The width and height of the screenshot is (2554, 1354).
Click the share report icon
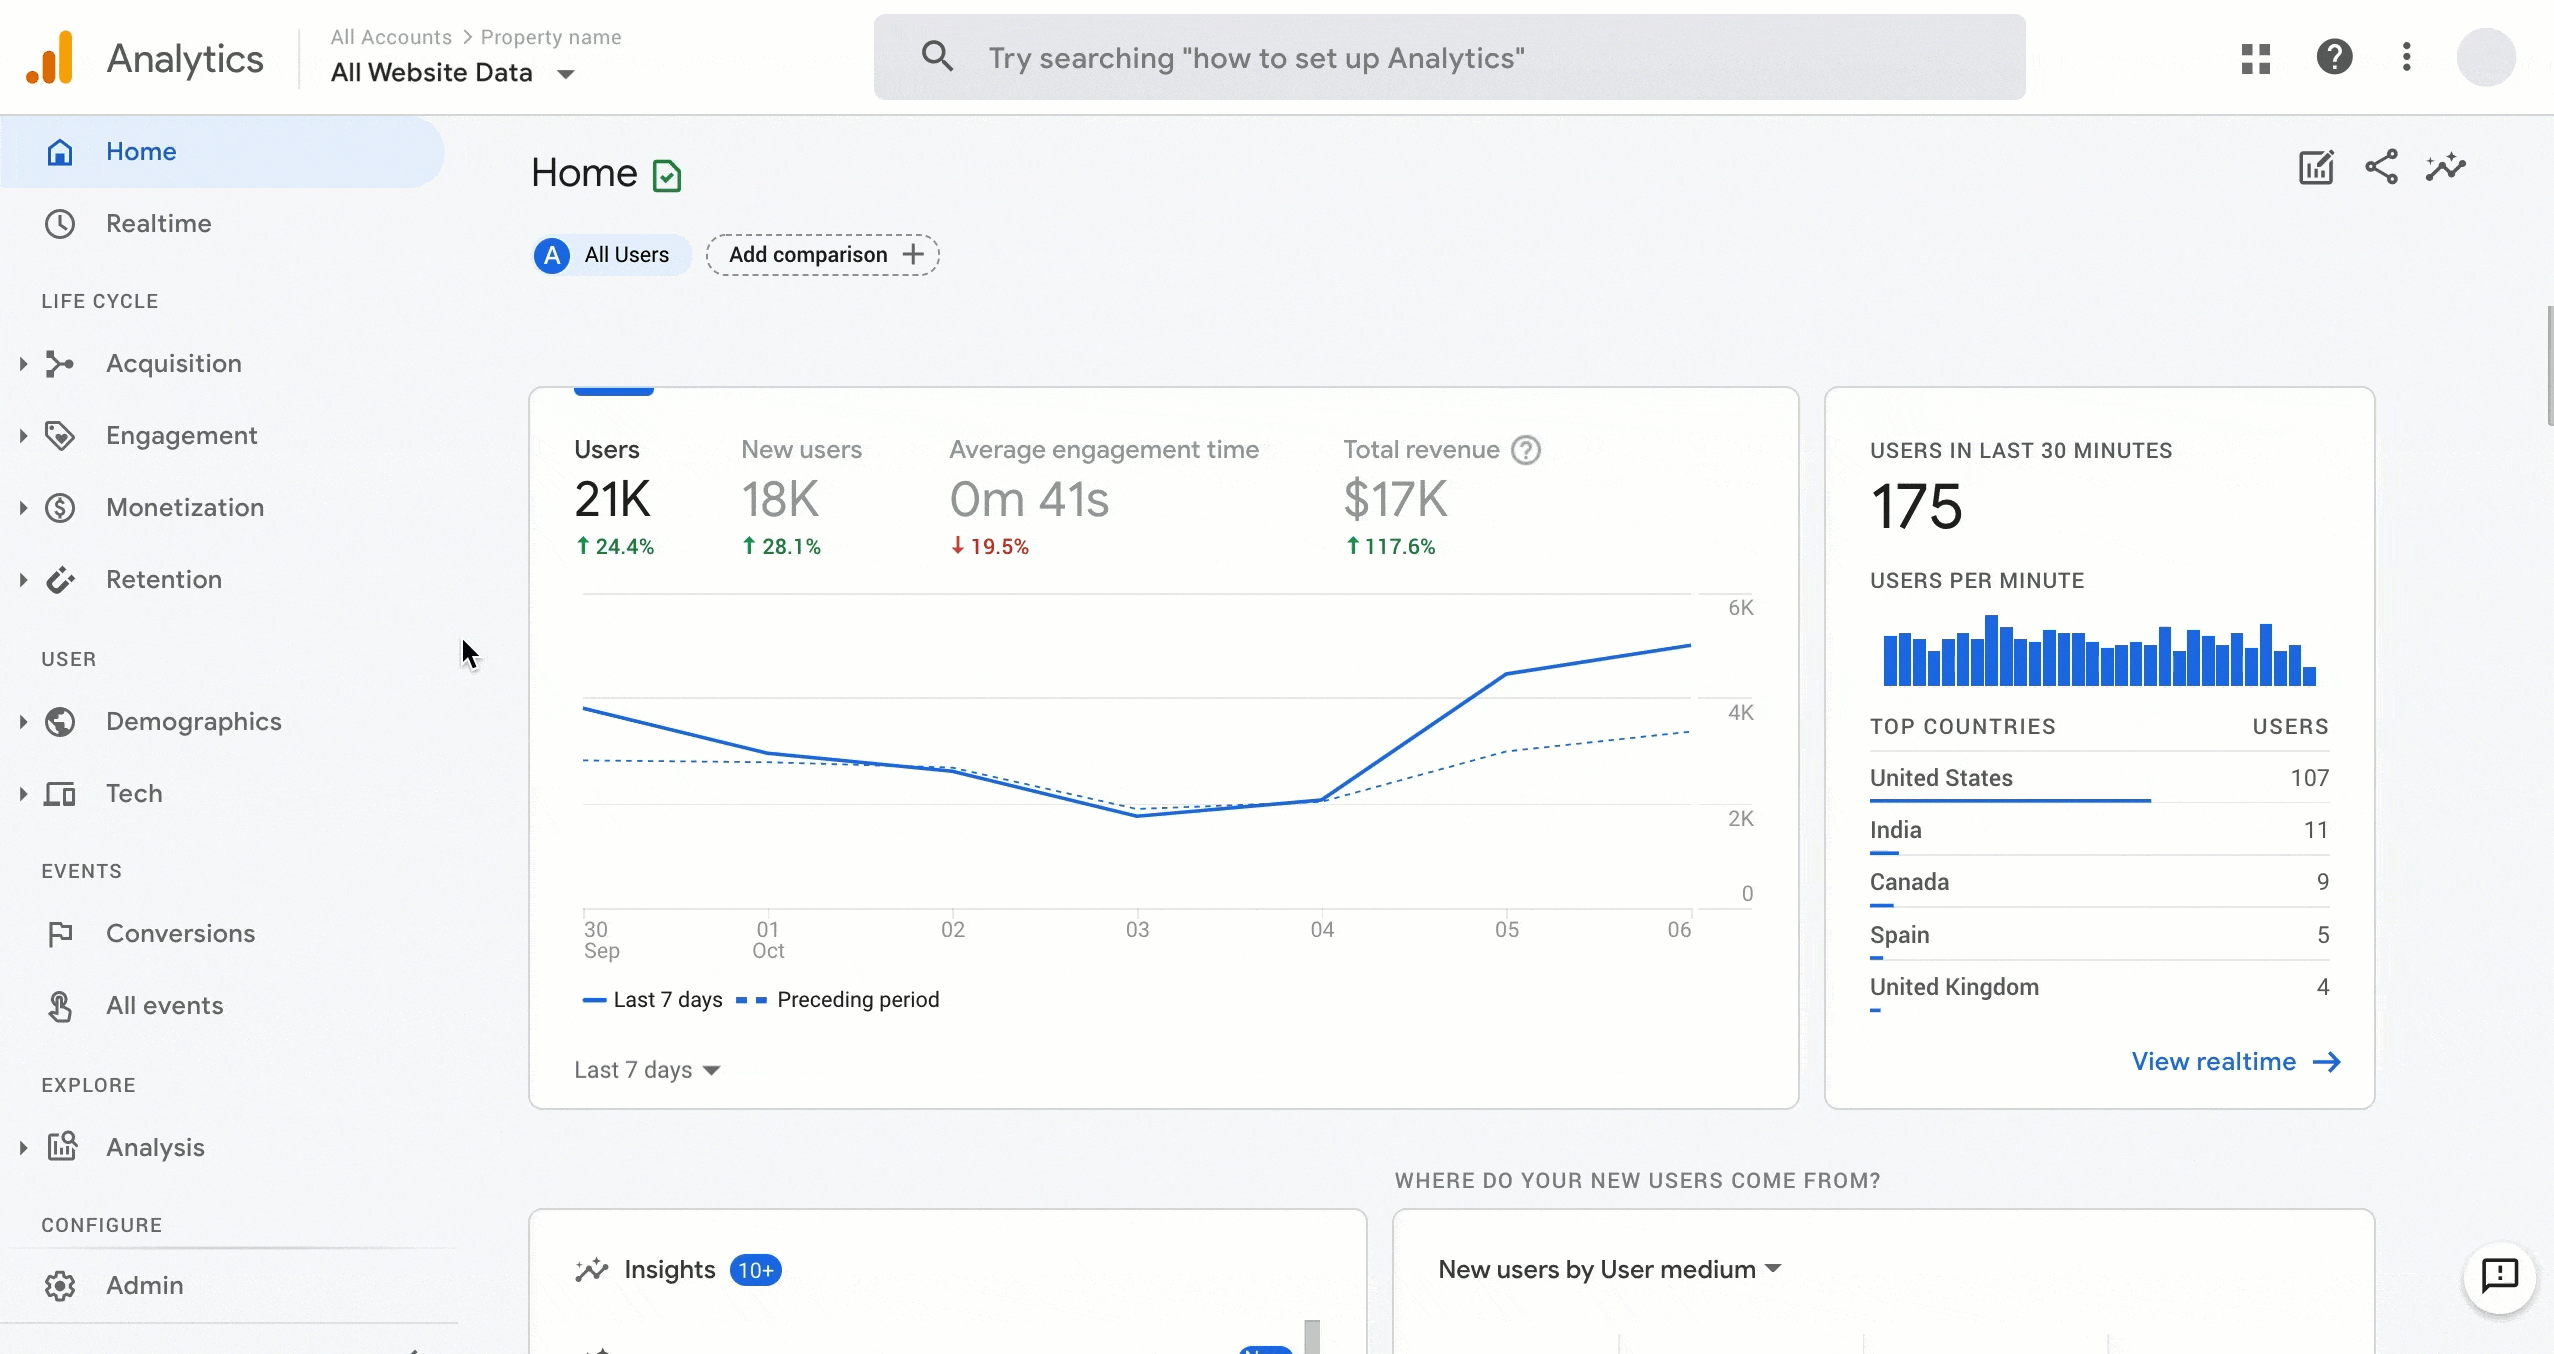pos(2382,167)
